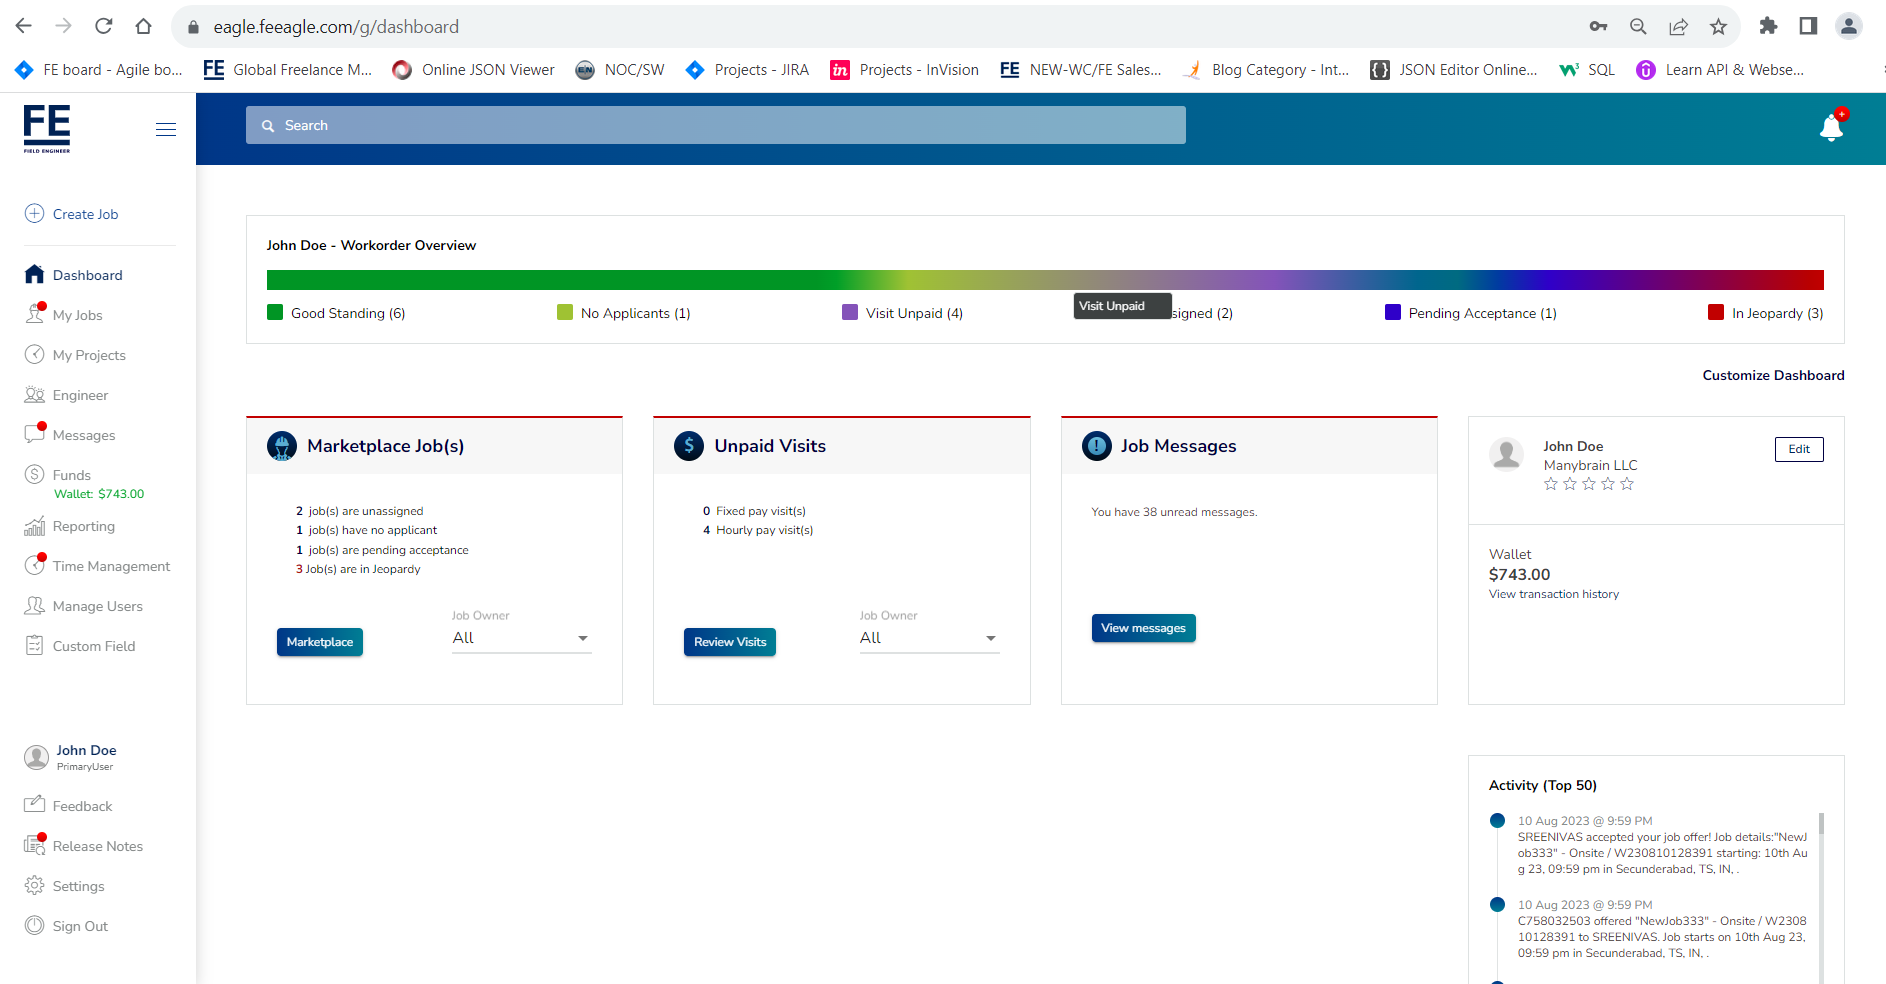Click the workorder overview gradient bar
Viewport: 1886px width, 984px height.
click(1045, 280)
